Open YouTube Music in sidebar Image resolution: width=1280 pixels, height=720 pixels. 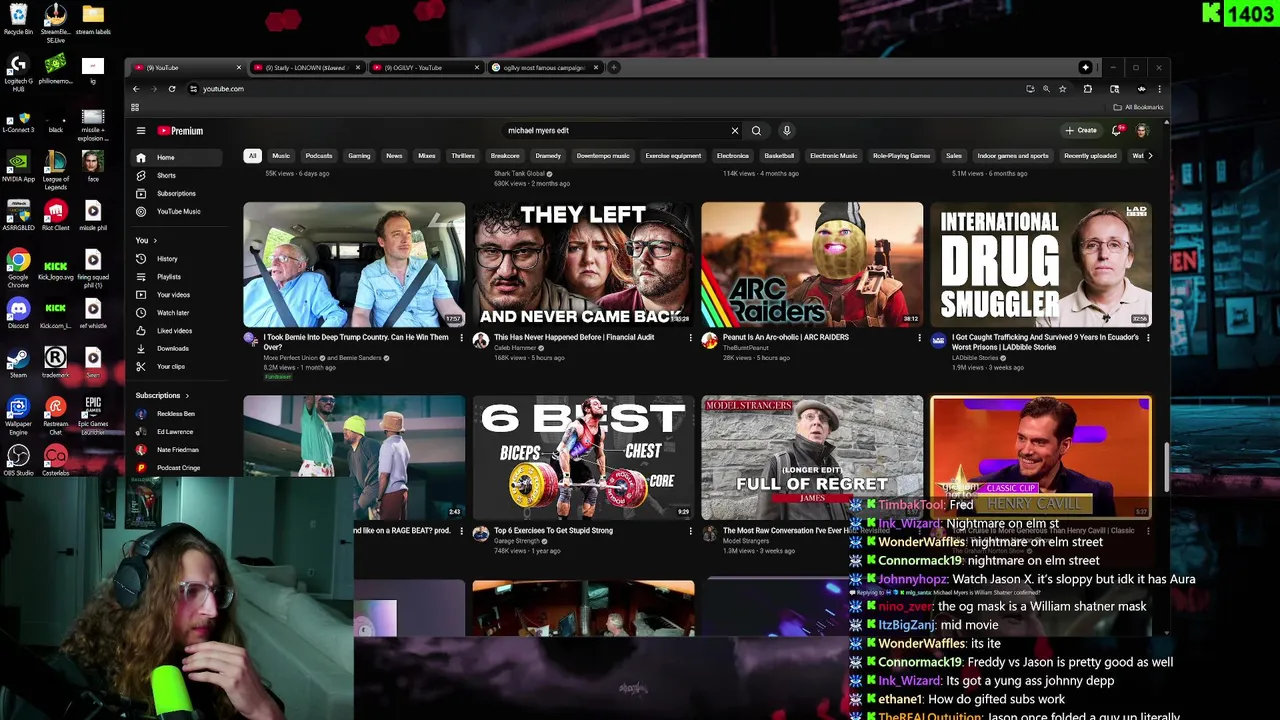click(x=176, y=212)
